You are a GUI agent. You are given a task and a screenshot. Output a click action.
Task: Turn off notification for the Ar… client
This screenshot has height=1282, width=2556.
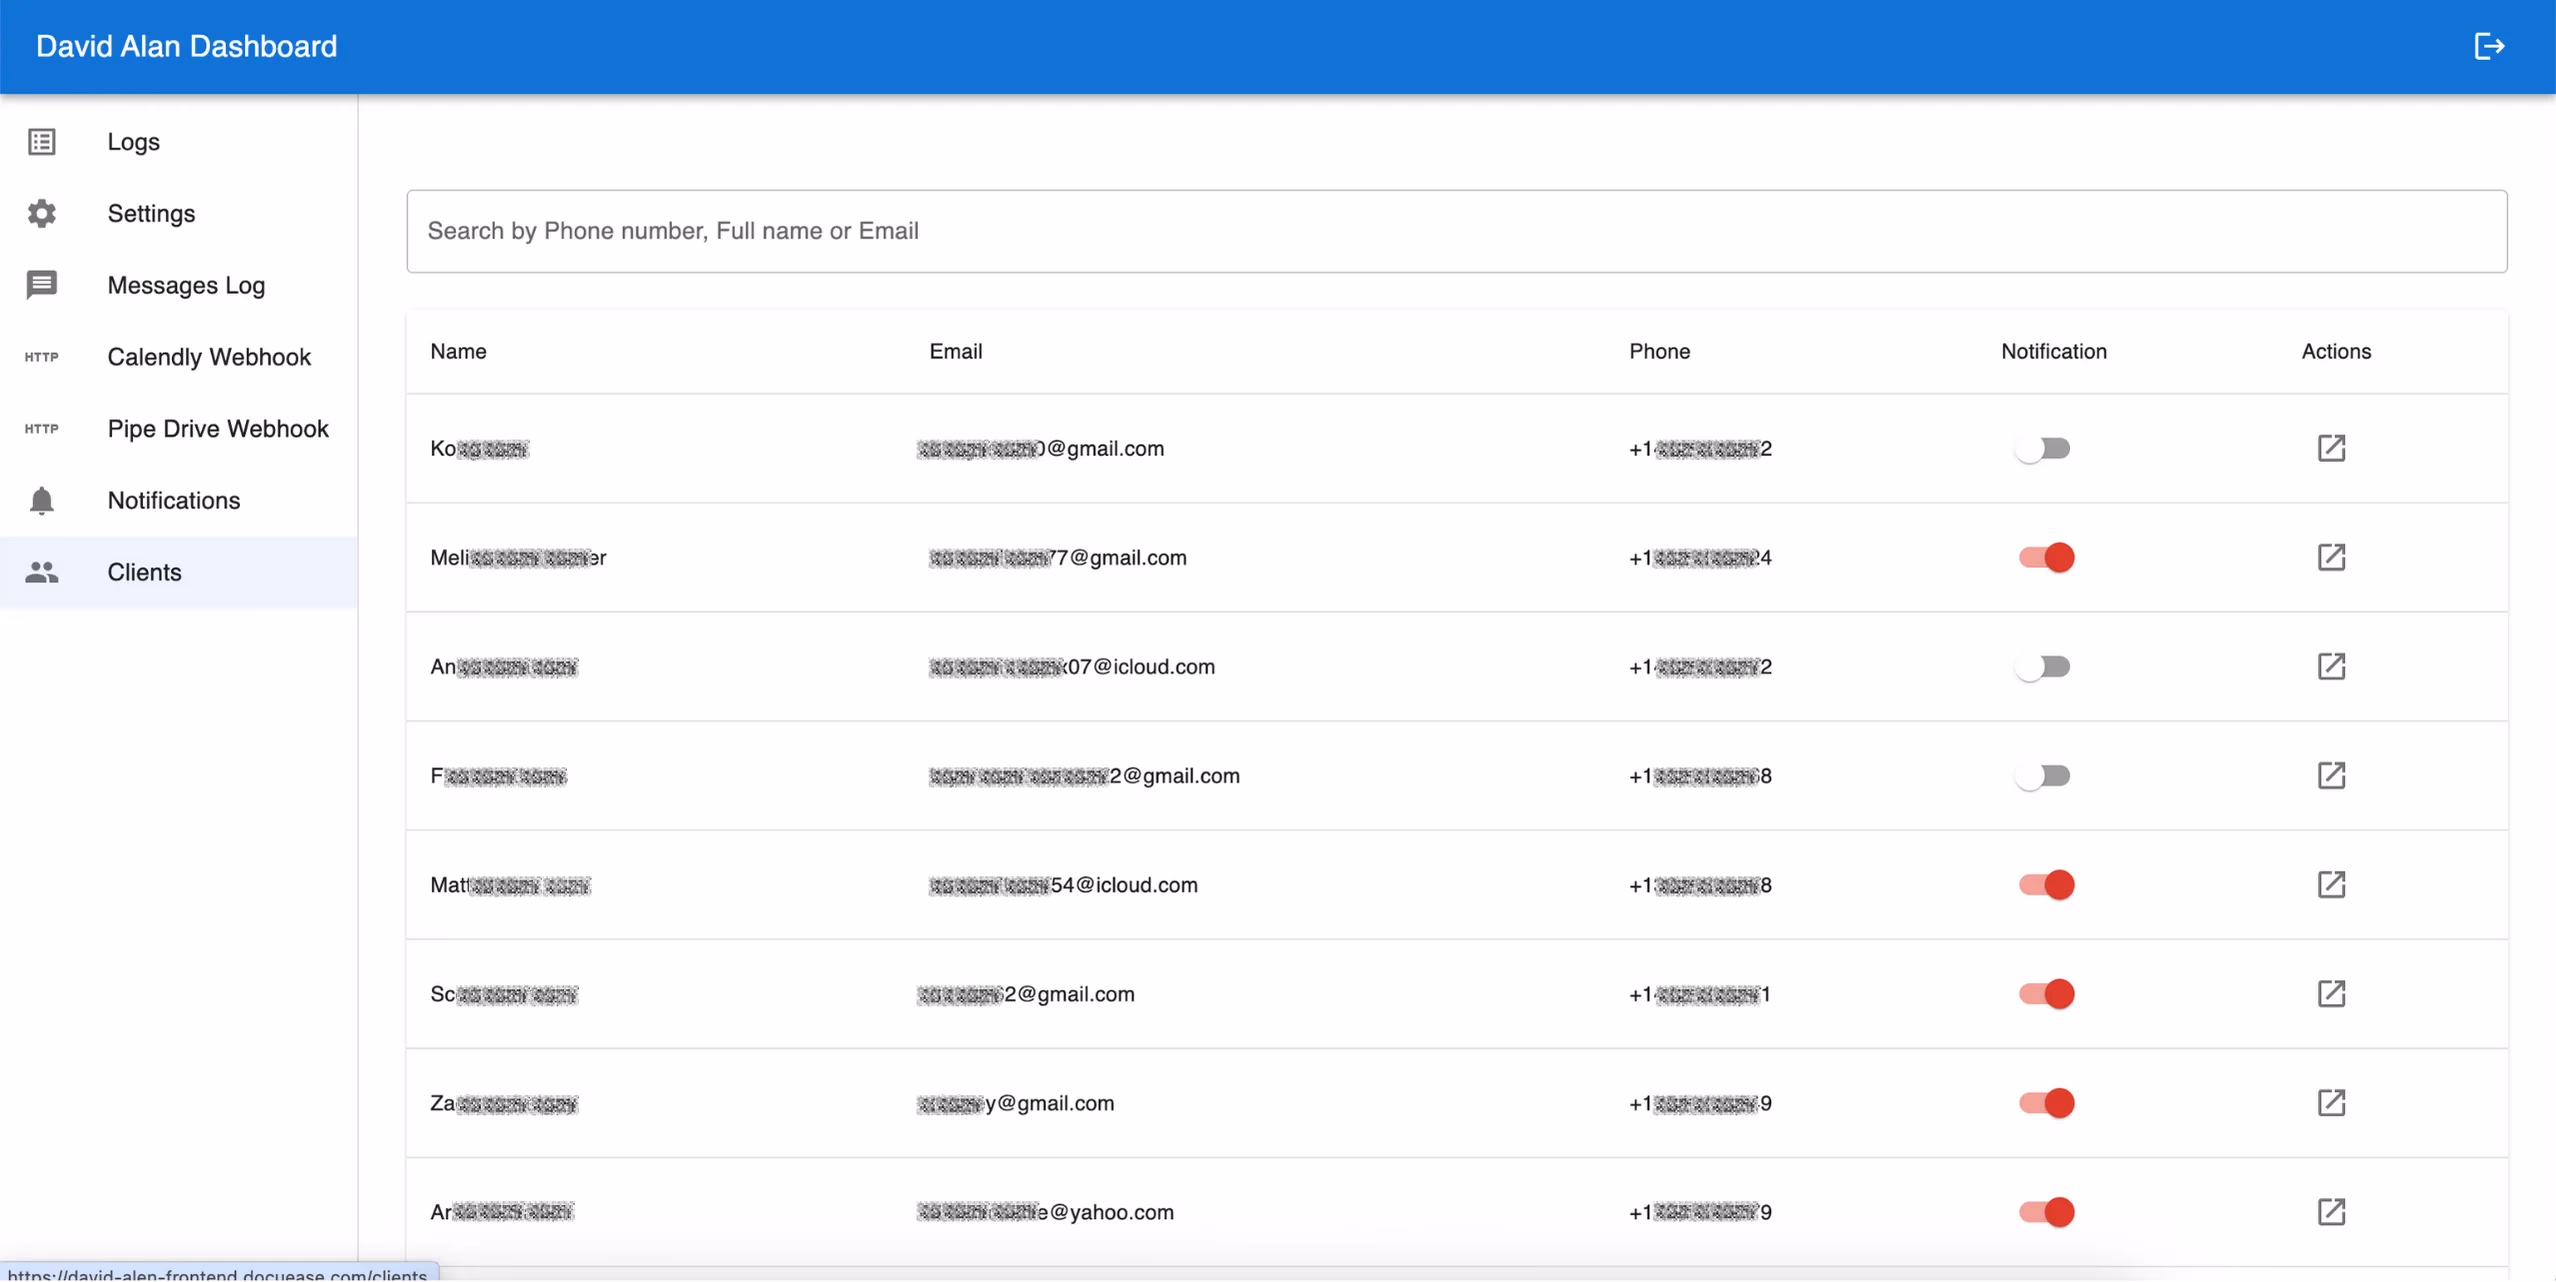[2046, 1211]
